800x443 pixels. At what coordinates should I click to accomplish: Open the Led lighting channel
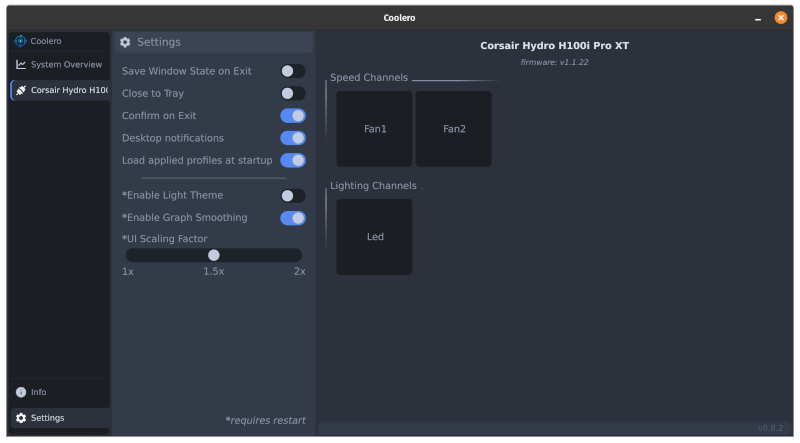tap(374, 237)
